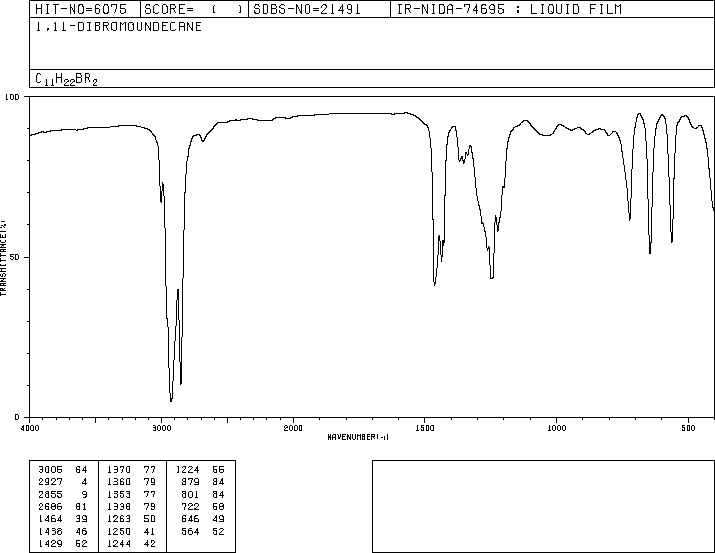
Task: Select peak table wavenumber 1353
Action: point(119,494)
